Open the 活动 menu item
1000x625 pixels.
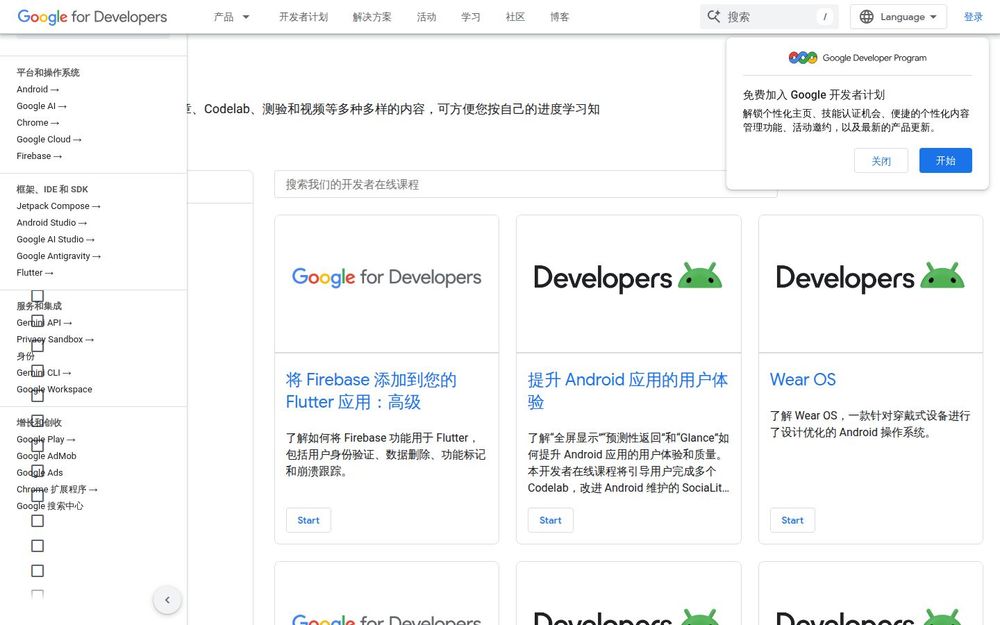coord(427,17)
